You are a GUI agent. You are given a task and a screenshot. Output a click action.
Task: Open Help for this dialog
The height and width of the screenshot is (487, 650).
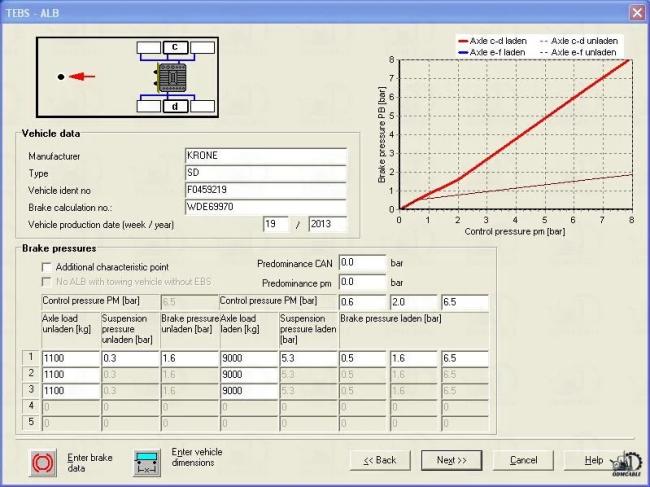click(593, 460)
